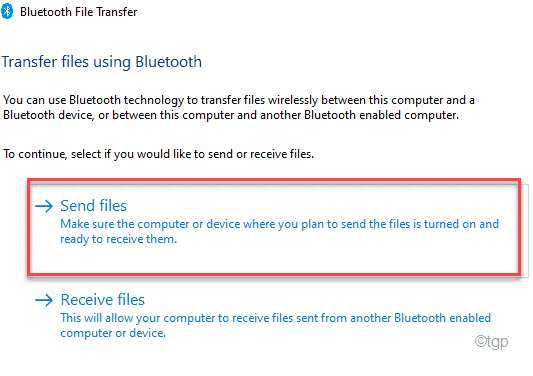Click the 'Transfer files using Bluetooth' heading
533x376 pixels.
click(x=102, y=62)
